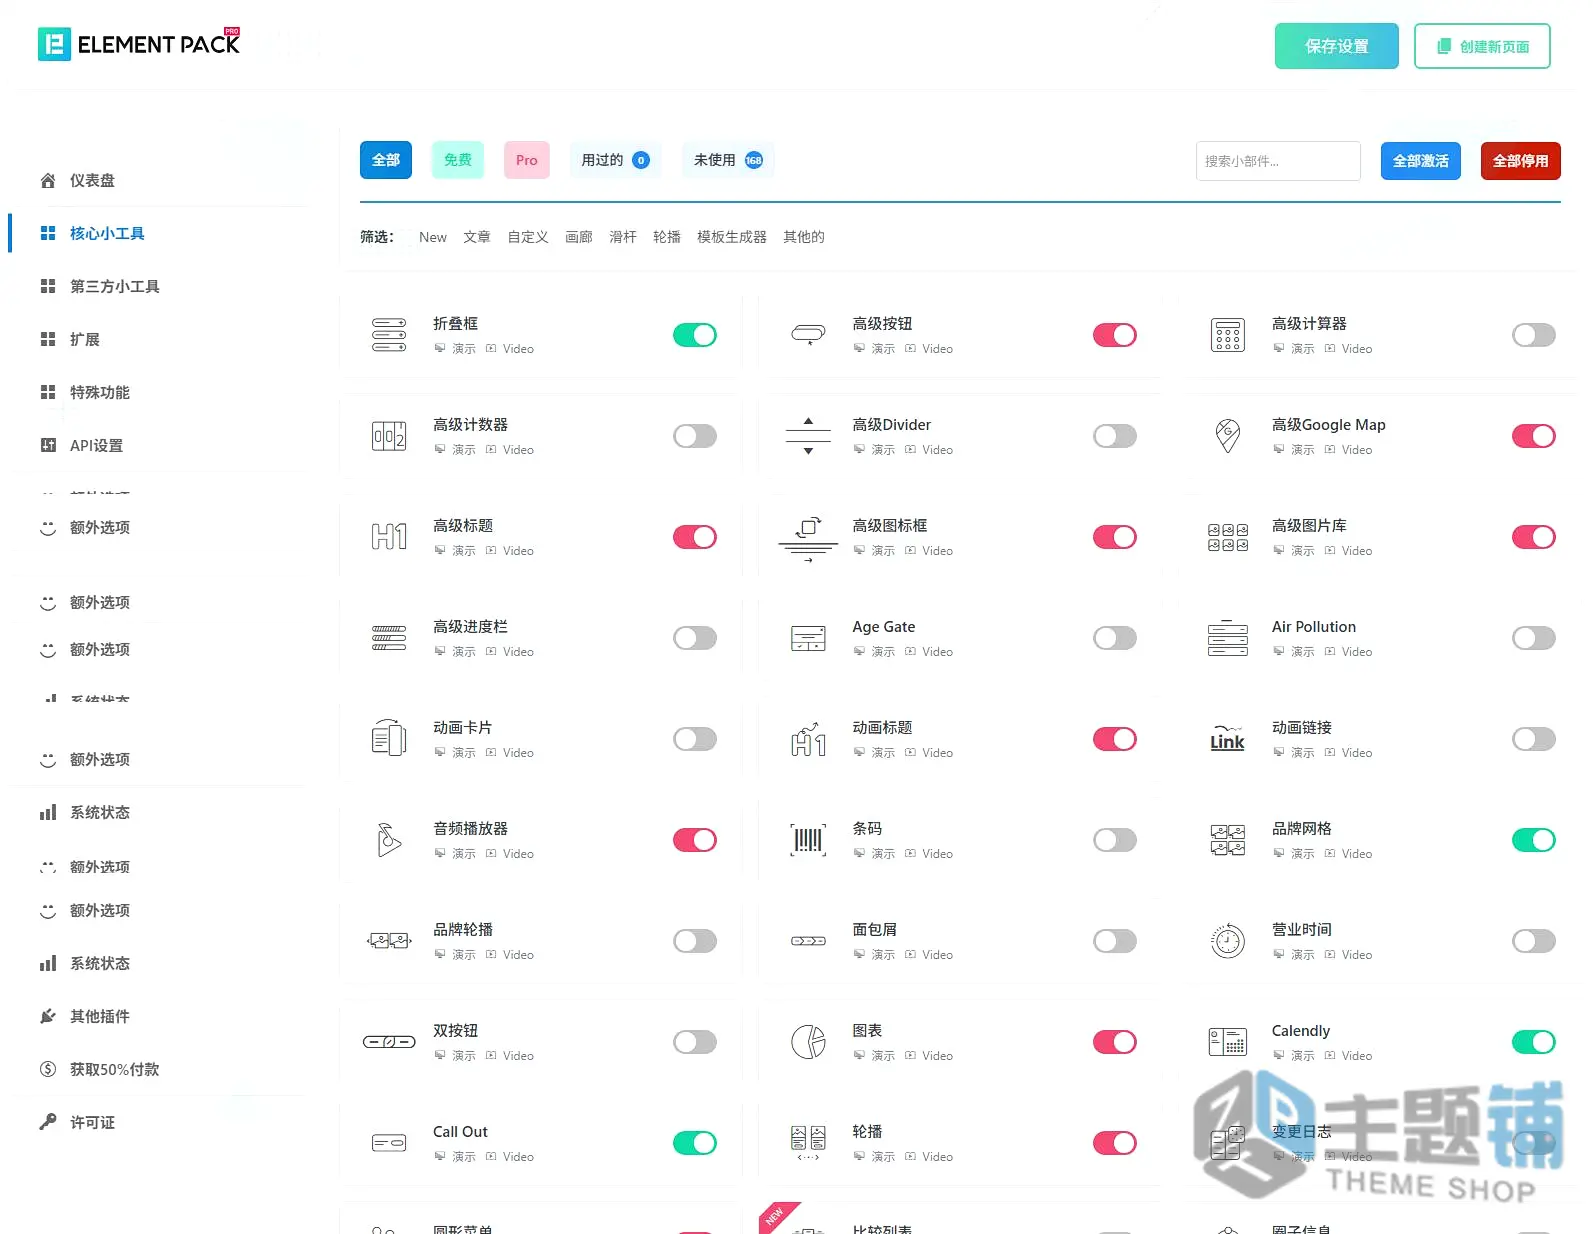This screenshot has height=1234, width=1593.
Task: Click the 品牌轮播 brand carousel icon
Action: pyautogui.click(x=389, y=940)
